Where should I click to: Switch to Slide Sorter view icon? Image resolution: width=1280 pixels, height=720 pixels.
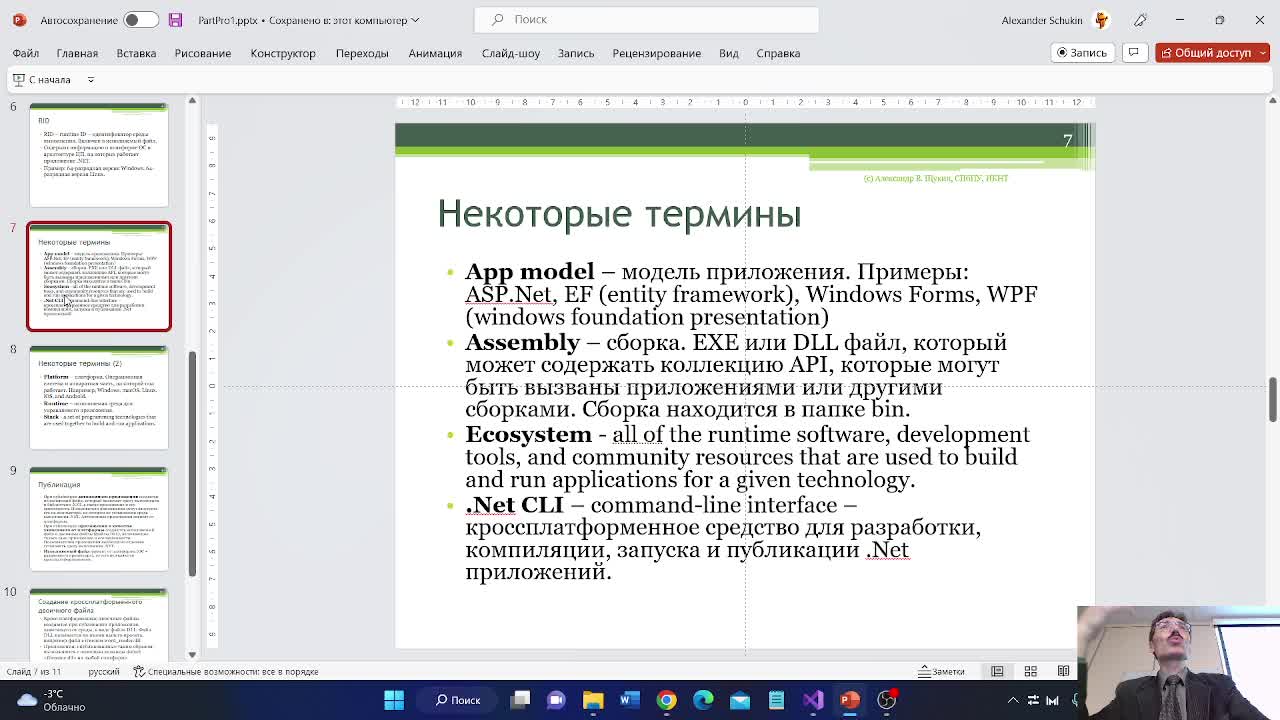1030,671
